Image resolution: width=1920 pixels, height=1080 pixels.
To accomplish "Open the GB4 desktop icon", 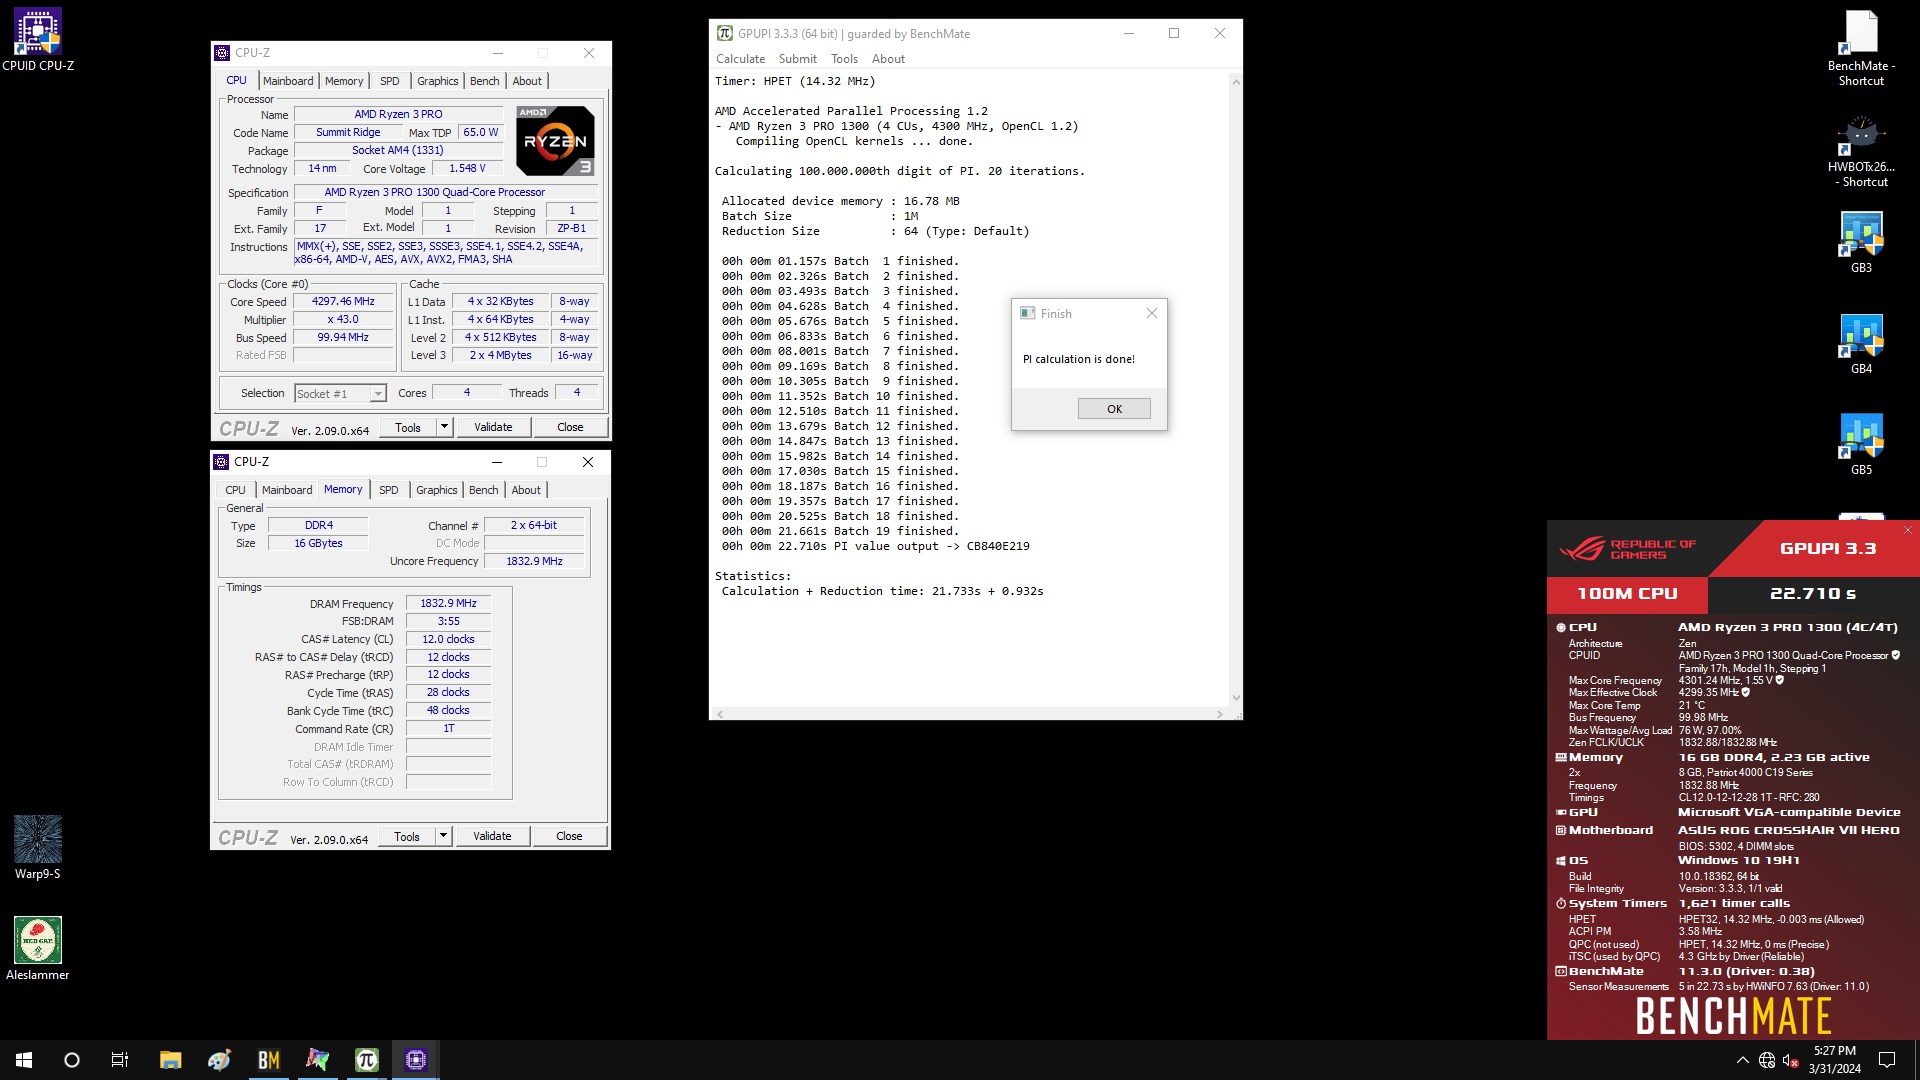I will pyautogui.click(x=1861, y=344).
